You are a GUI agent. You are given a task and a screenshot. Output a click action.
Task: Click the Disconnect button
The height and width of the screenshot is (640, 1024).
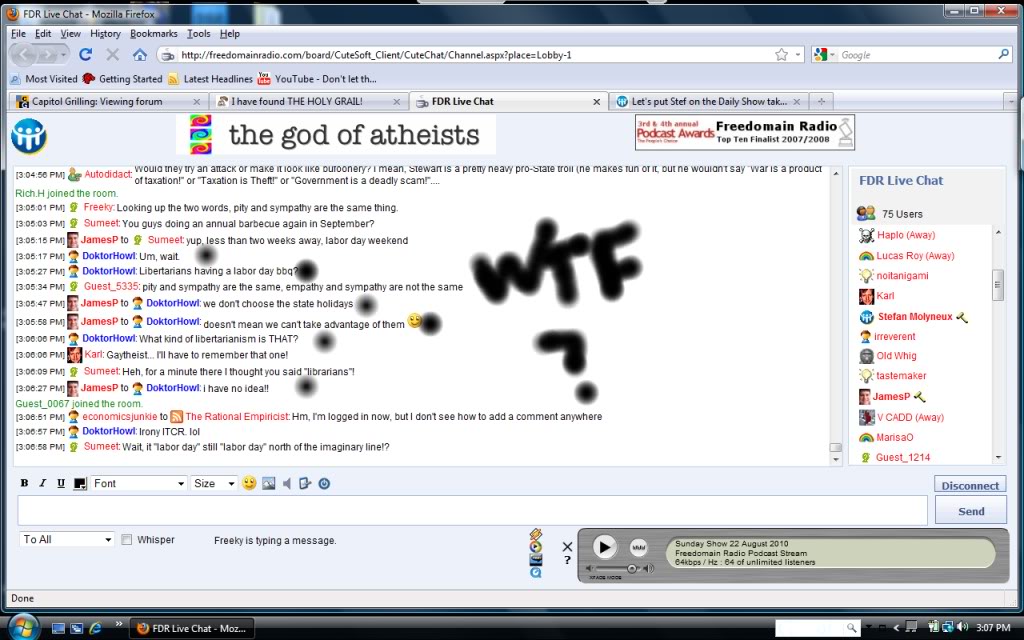[x=970, y=485]
